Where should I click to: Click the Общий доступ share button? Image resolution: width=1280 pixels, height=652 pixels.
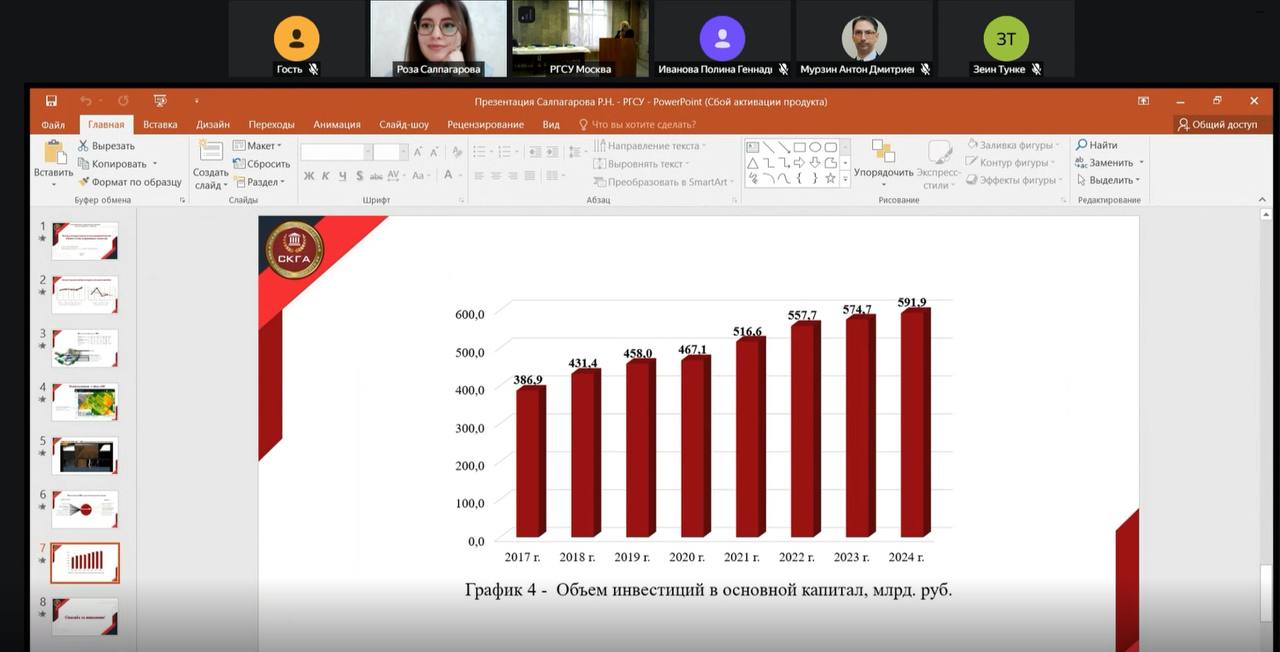1217,125
